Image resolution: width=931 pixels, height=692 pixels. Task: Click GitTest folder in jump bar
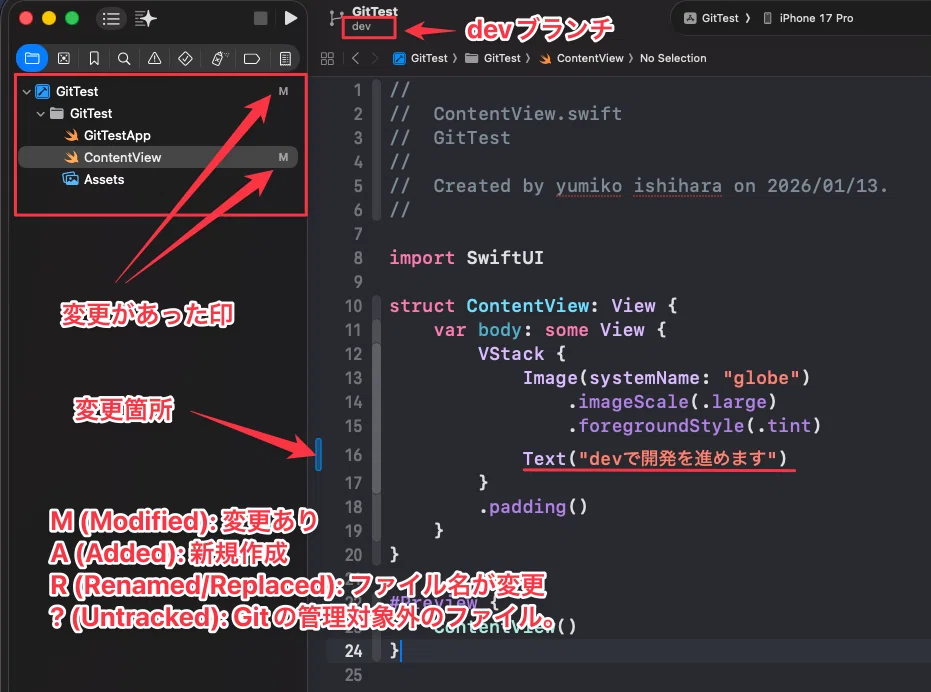click(493, 58)
